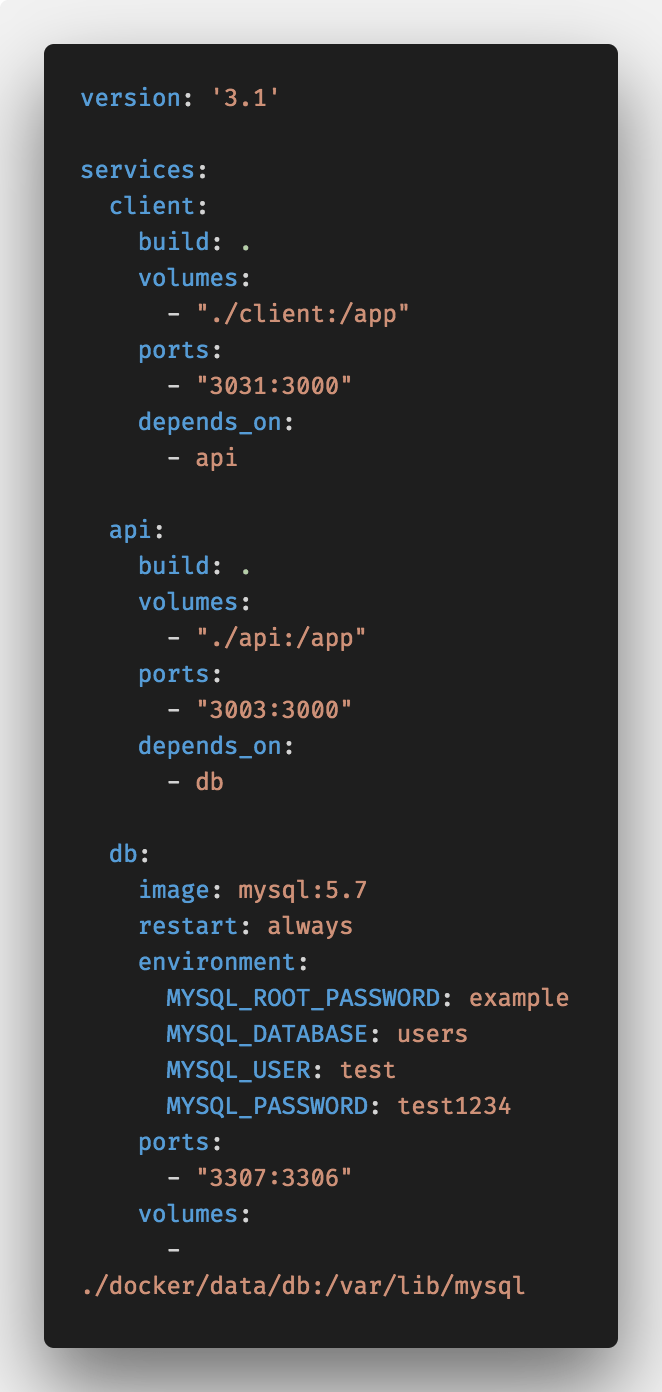Click depends_on under the client service
Image resolution: width=662 pixels, height=1392 pixels.
tap(209, 422)
